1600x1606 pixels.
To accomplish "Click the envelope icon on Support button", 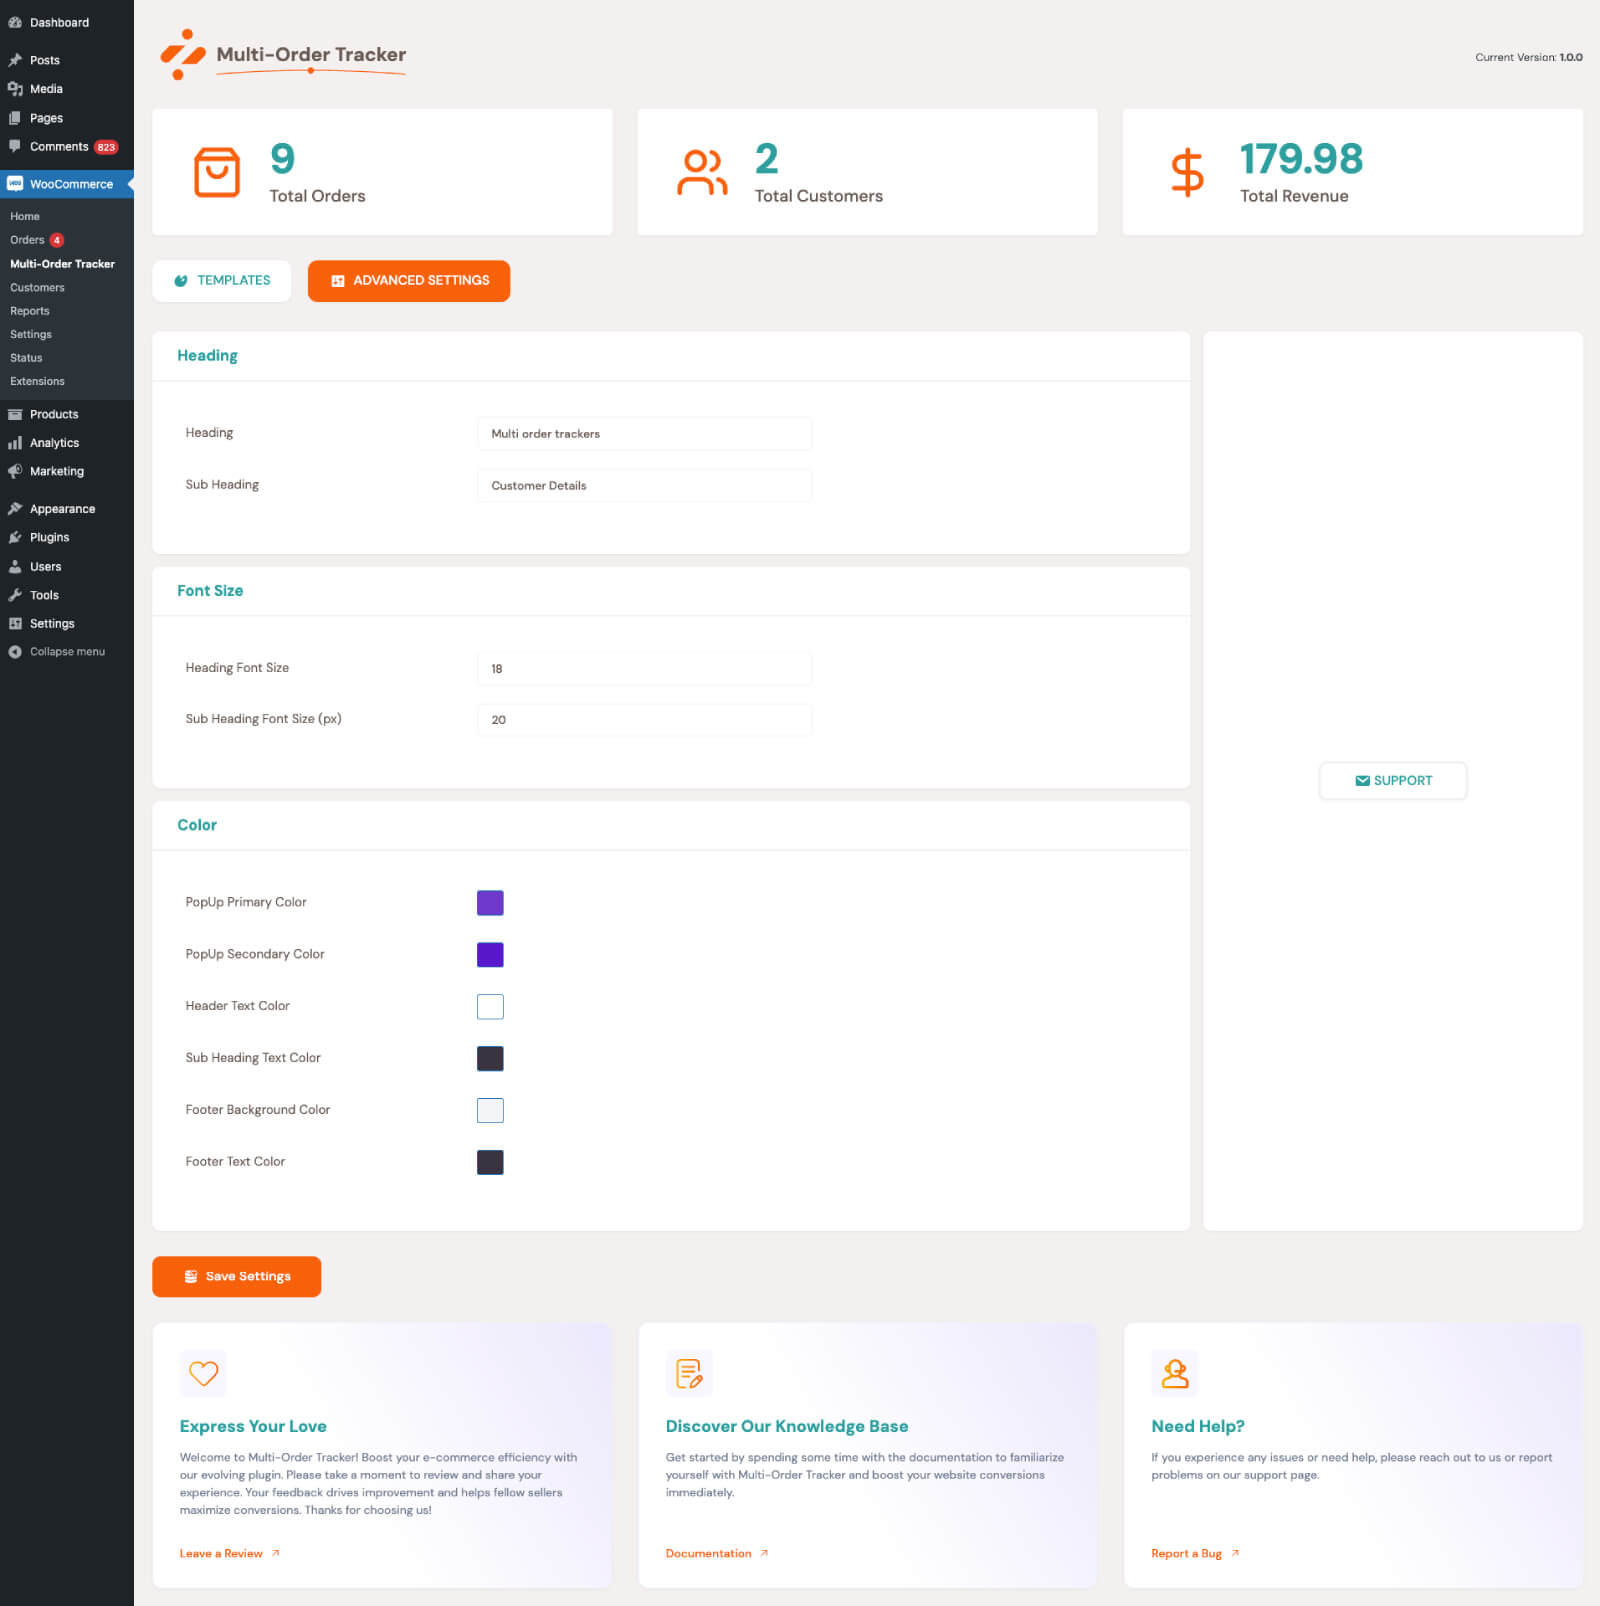I will click(1362, 781).
